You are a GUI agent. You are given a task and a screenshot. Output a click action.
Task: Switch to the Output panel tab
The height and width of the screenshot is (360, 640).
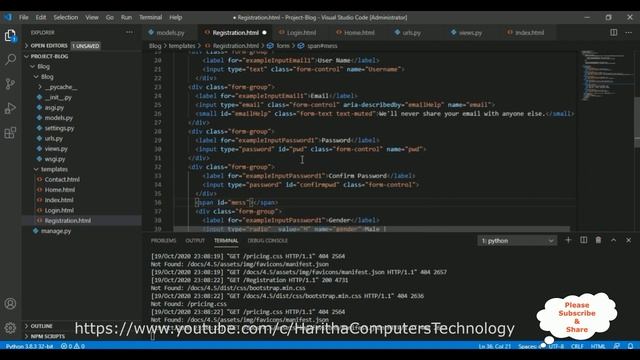tap(195, 241)
